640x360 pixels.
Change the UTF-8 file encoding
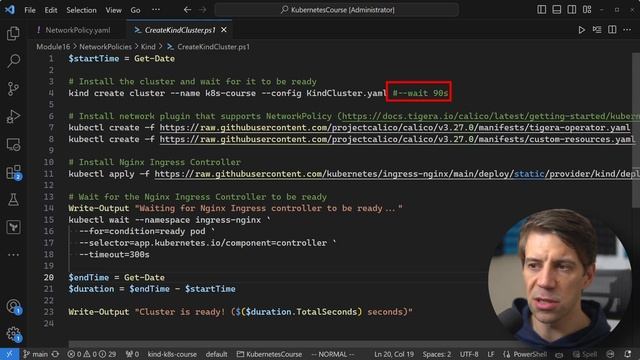coord(469,354)
